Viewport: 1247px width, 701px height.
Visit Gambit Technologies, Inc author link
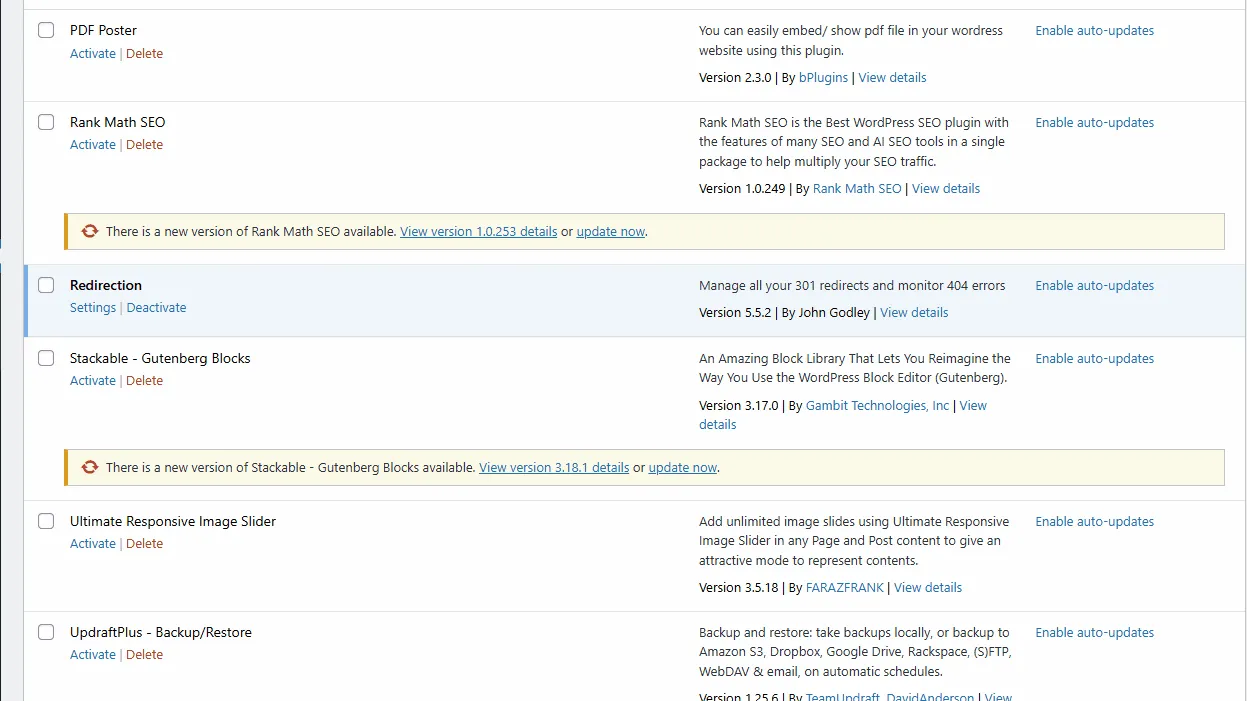coord(877,405)
